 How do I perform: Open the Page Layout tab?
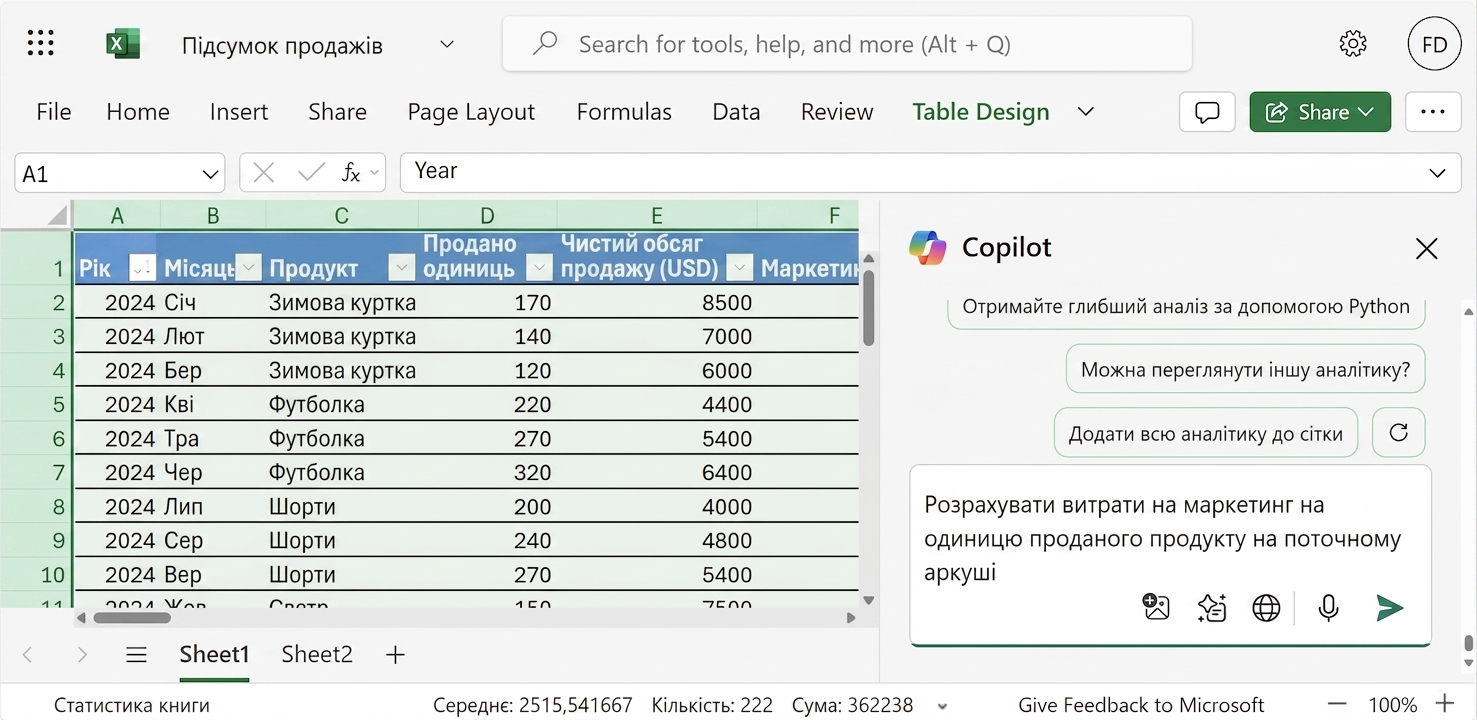(x=471, y=111)
